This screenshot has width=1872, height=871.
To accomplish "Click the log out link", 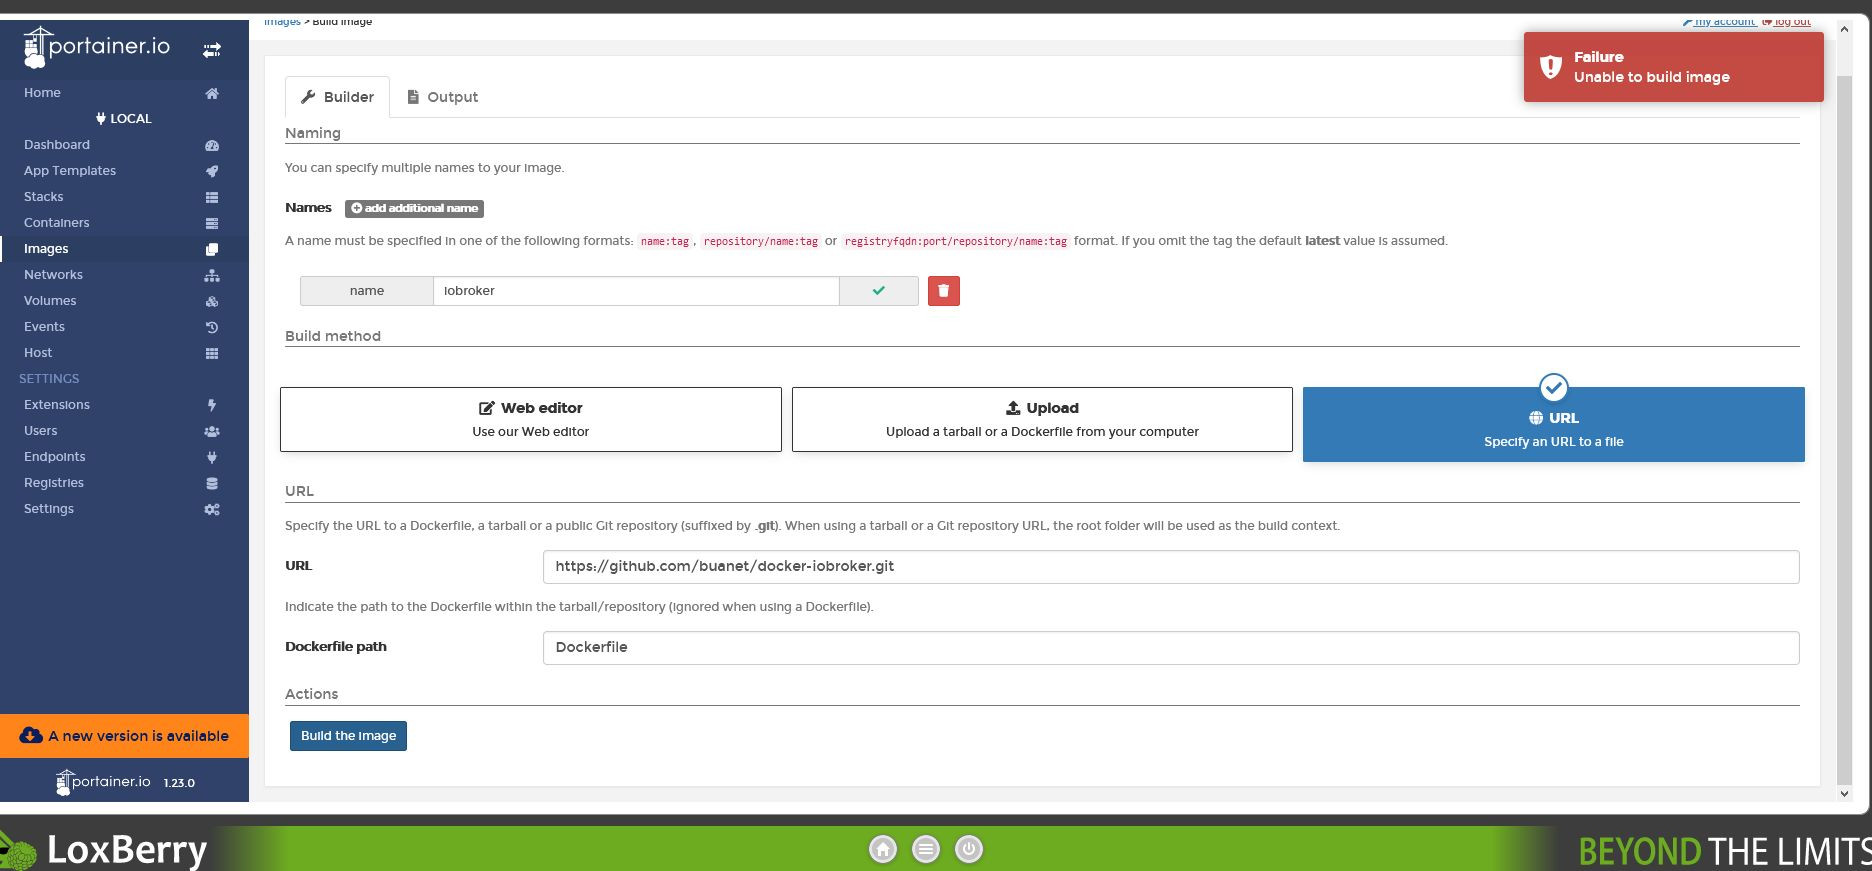I will tap(1786, 21).
